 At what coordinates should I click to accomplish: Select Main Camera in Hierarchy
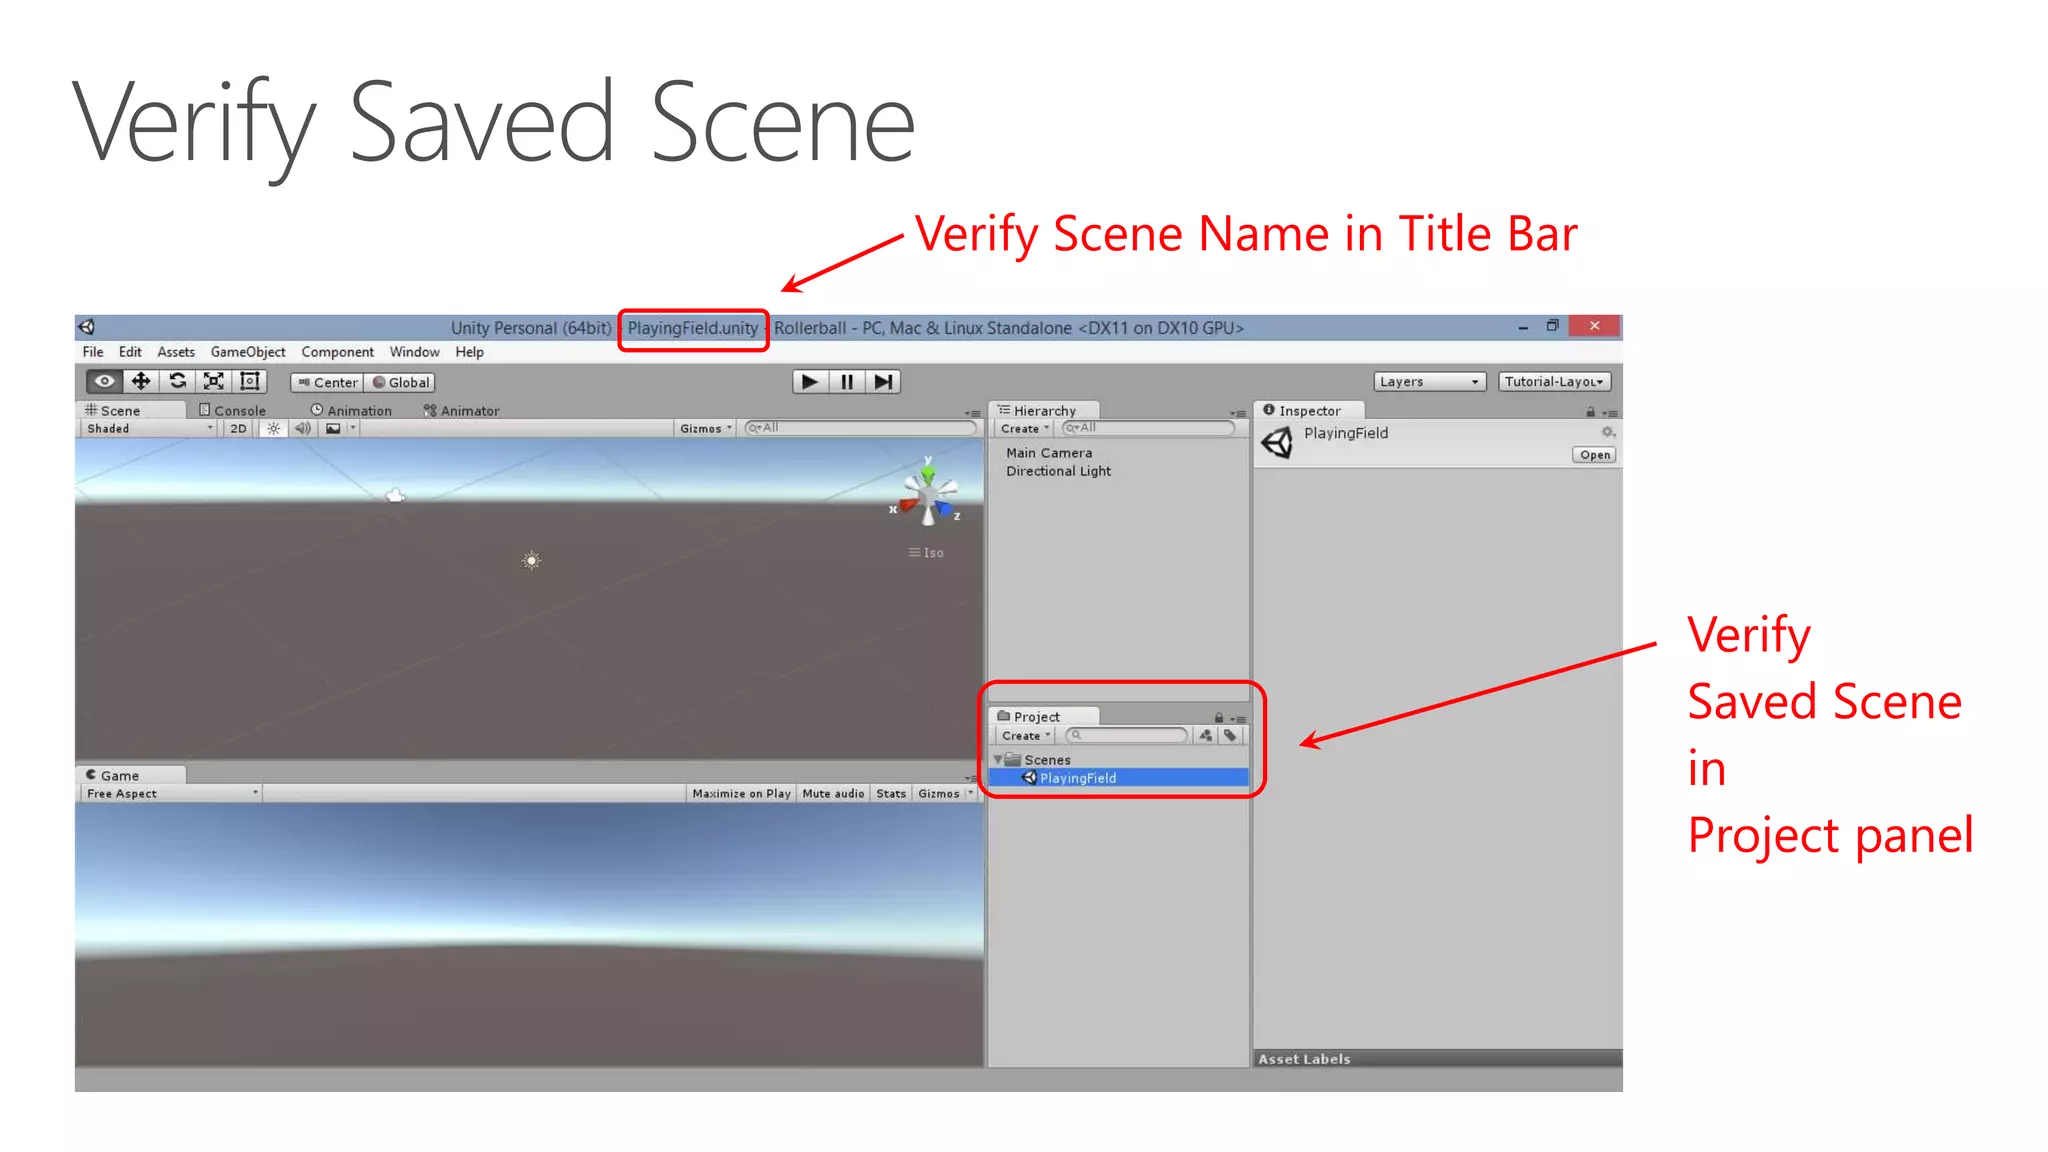(1049, 453)
